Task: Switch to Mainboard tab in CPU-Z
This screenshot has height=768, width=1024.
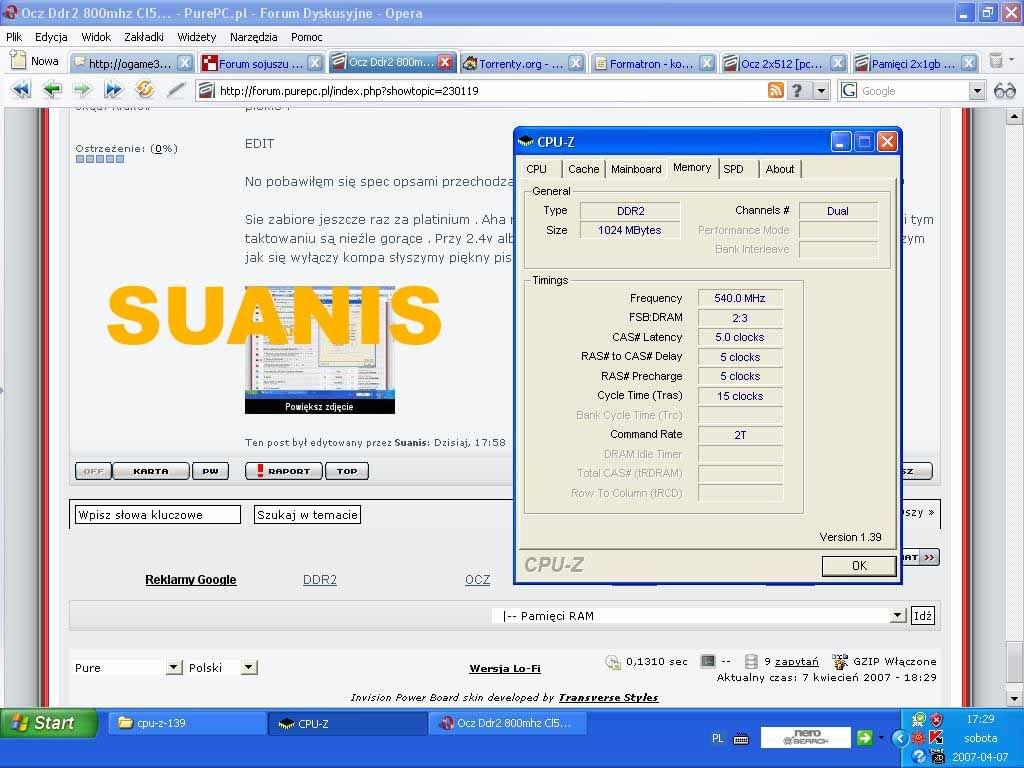Action: [636, 169]
